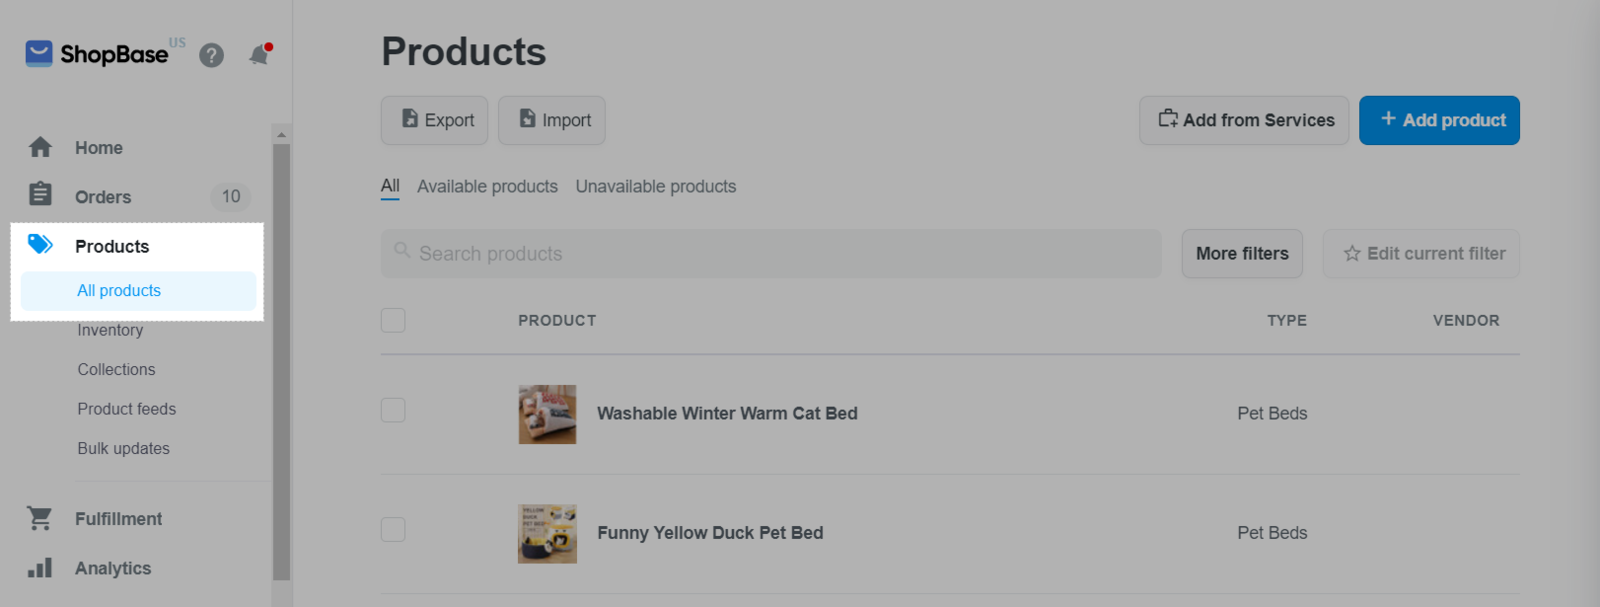
Task: Open the More filters options
Action: coord(1242,254)
